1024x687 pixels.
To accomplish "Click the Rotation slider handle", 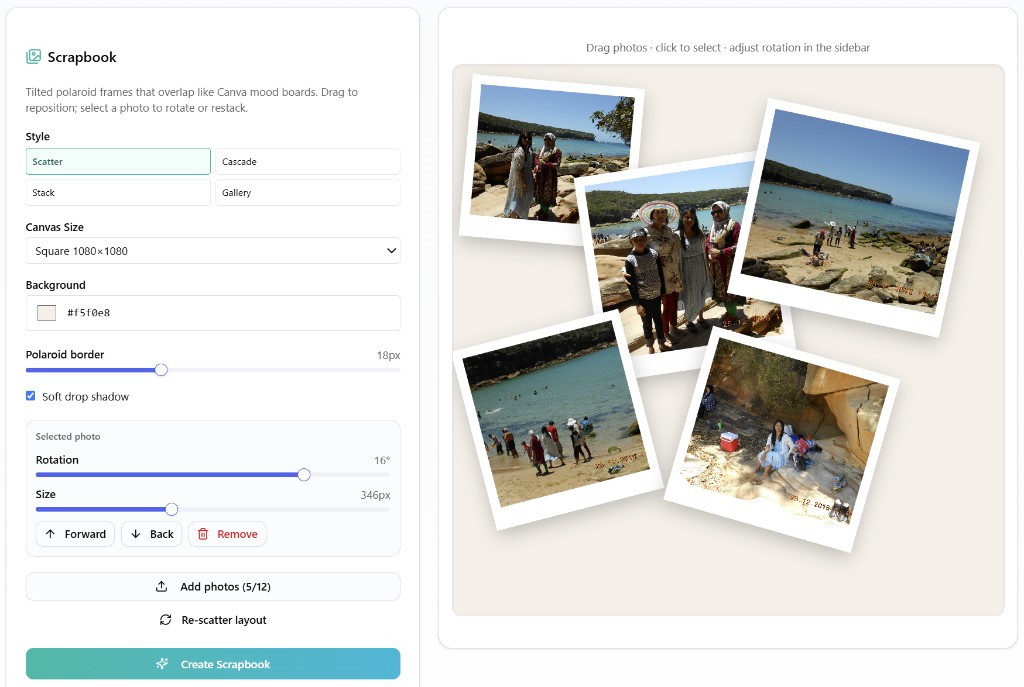I will click(304, 475).
